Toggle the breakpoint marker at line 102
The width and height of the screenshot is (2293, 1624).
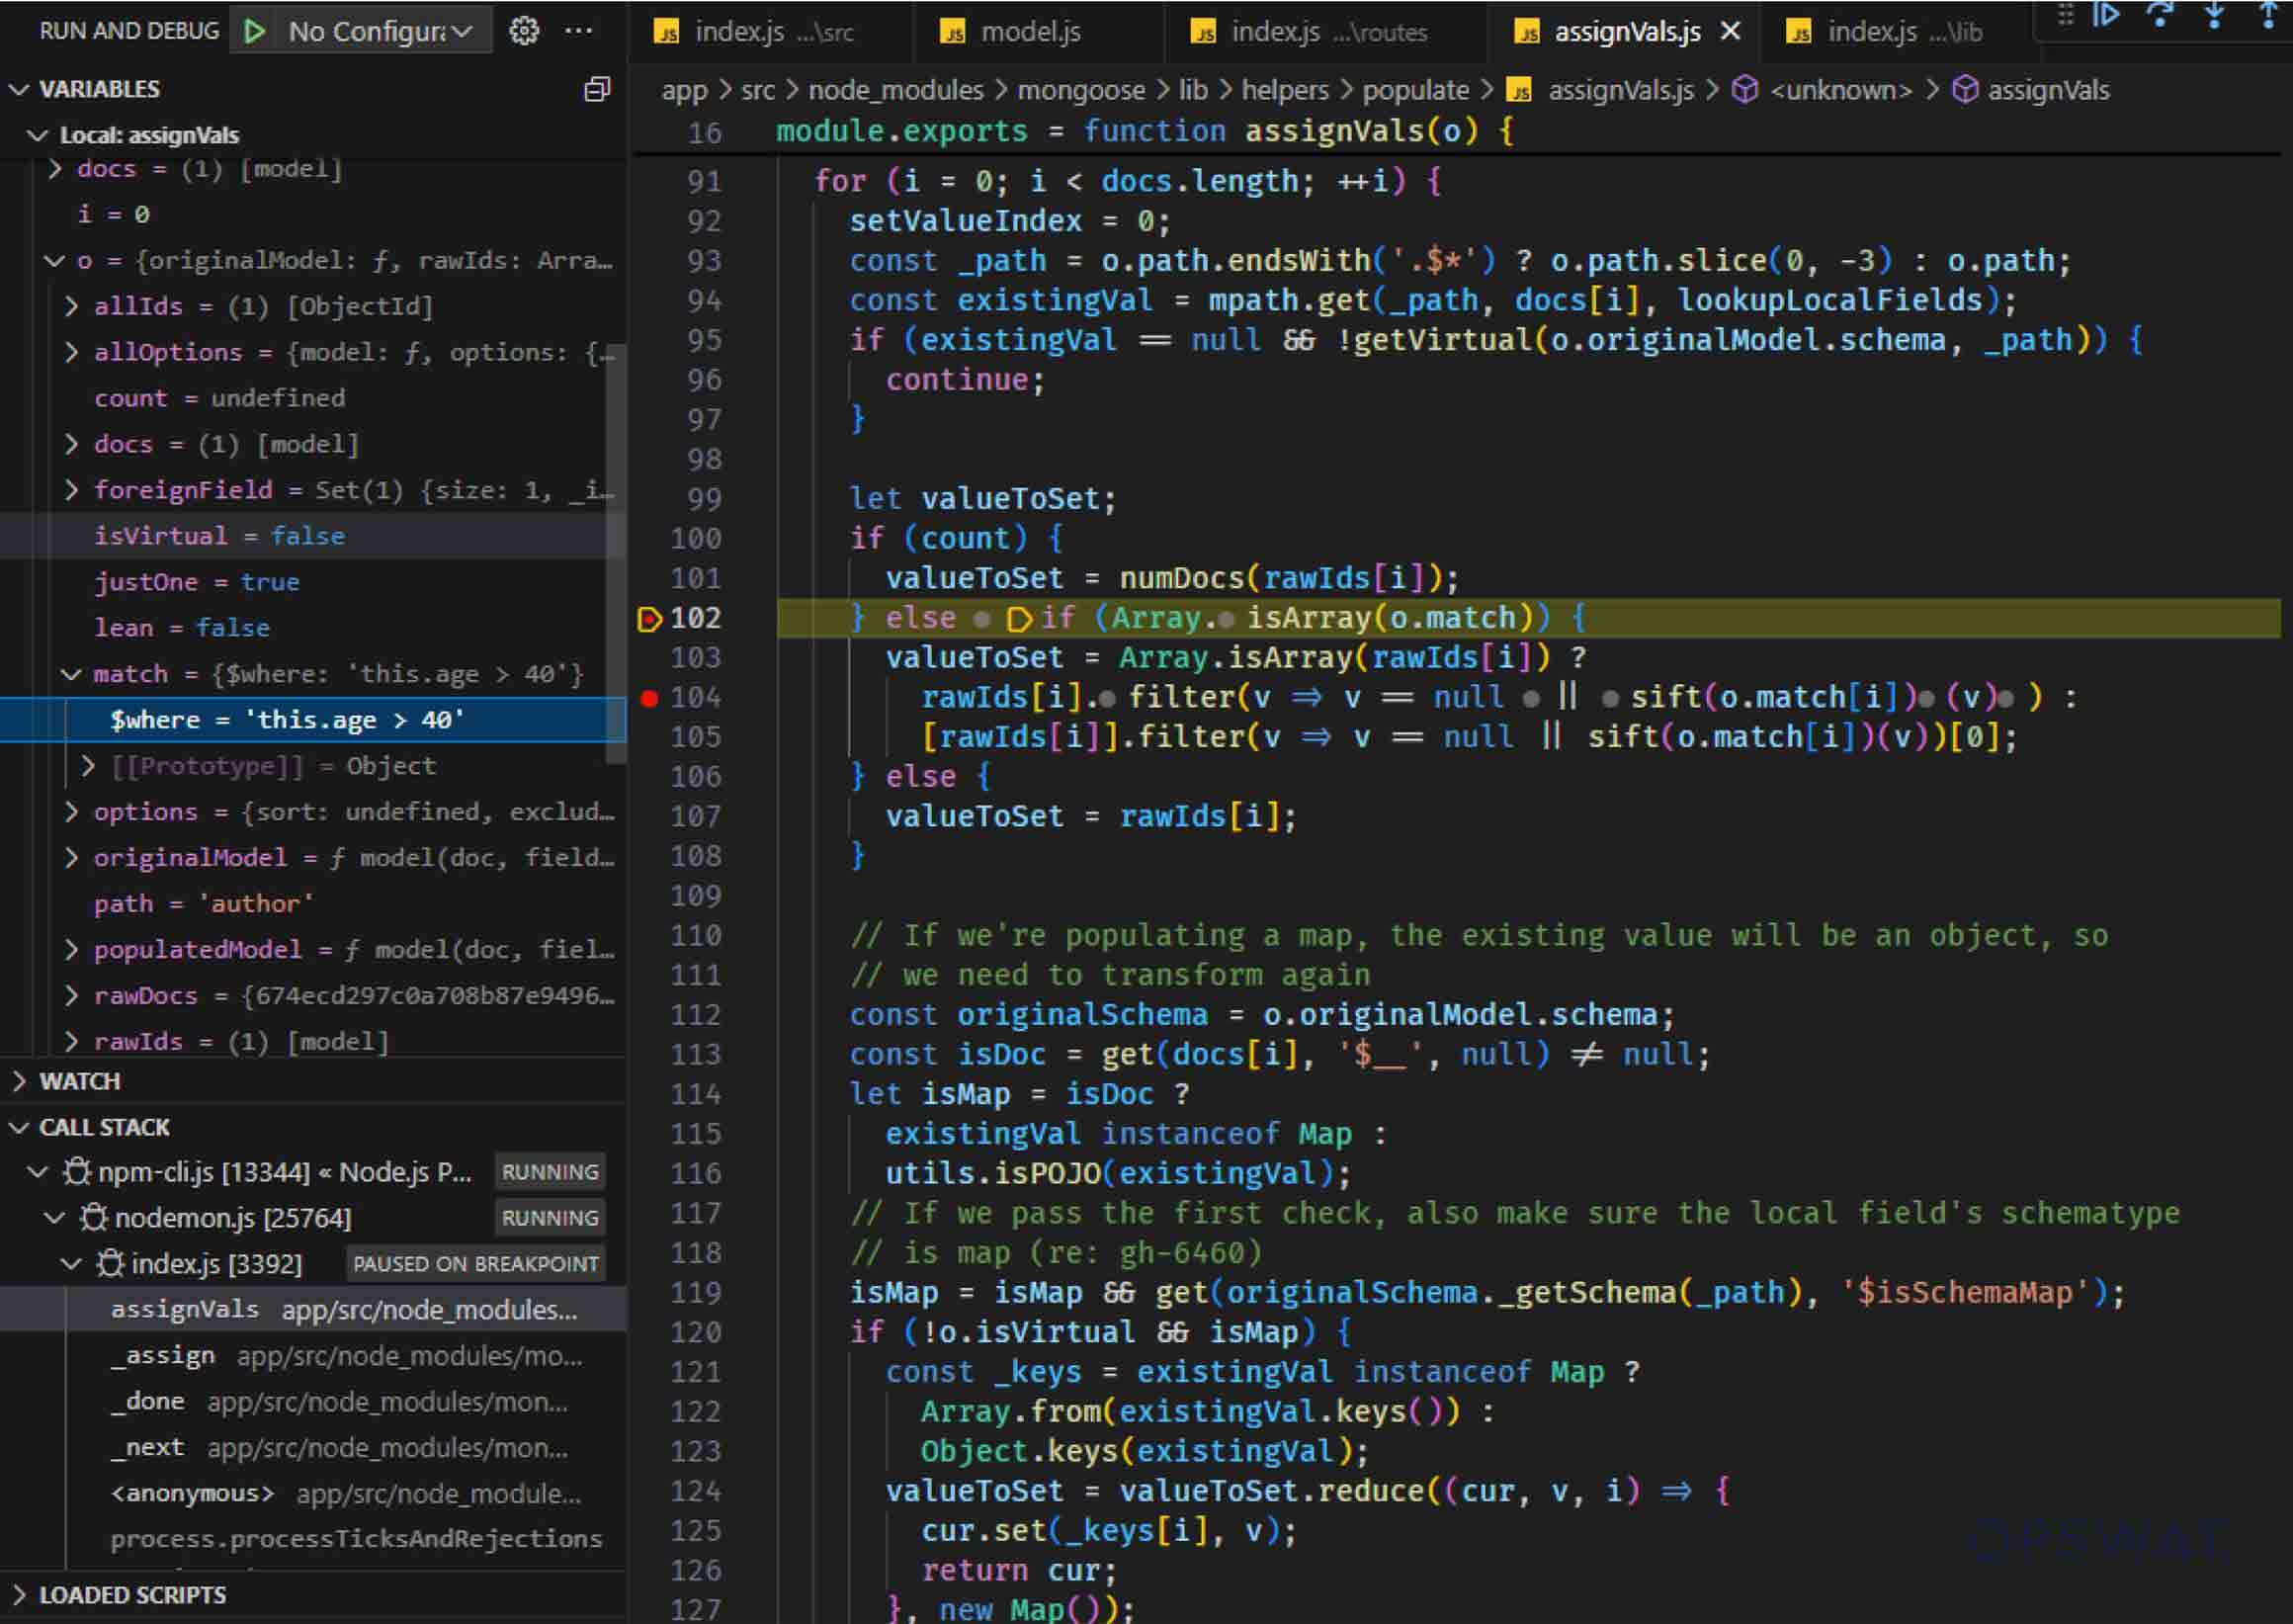pyautogui.click(x=649, y=619)
